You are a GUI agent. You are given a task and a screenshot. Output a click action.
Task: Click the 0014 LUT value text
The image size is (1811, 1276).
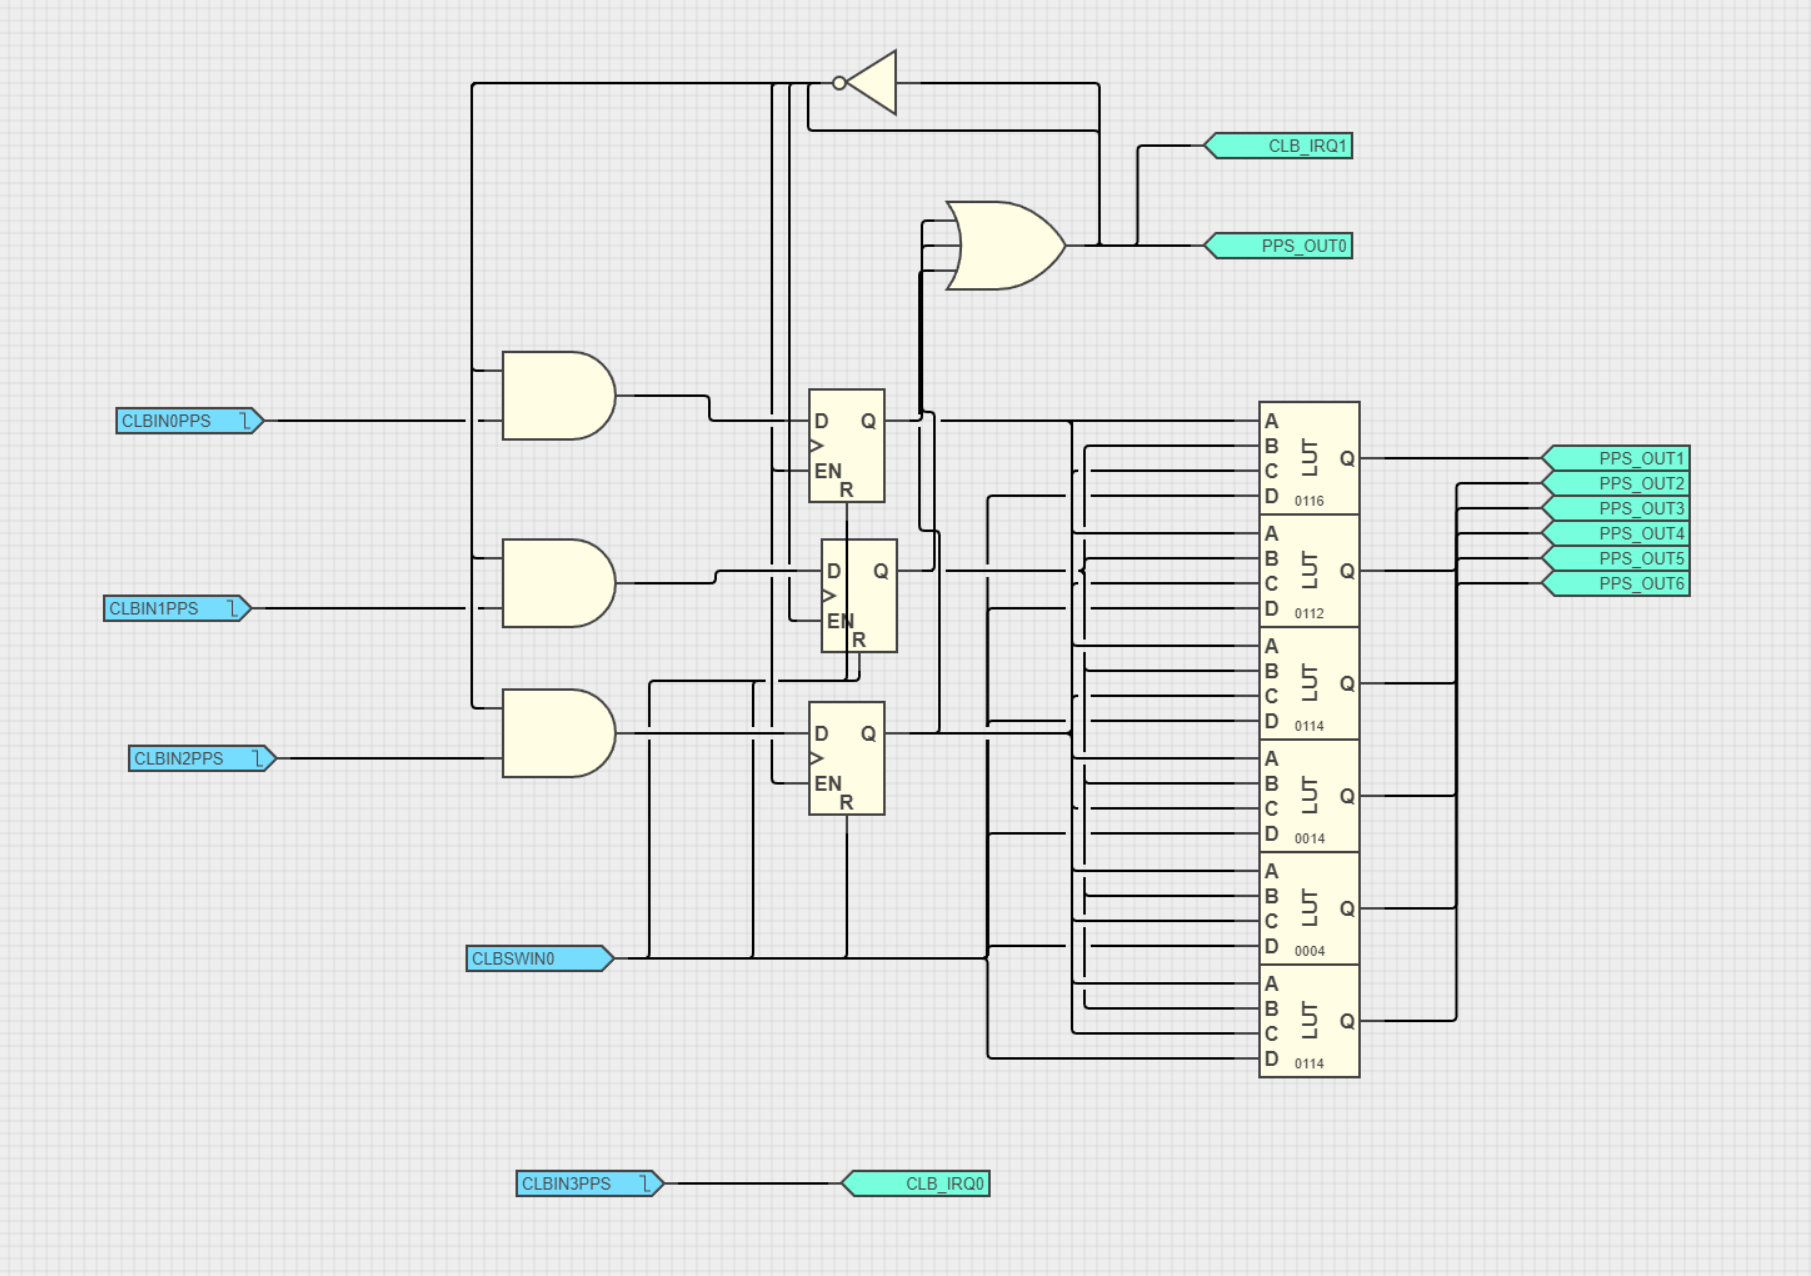point(1309,838)
